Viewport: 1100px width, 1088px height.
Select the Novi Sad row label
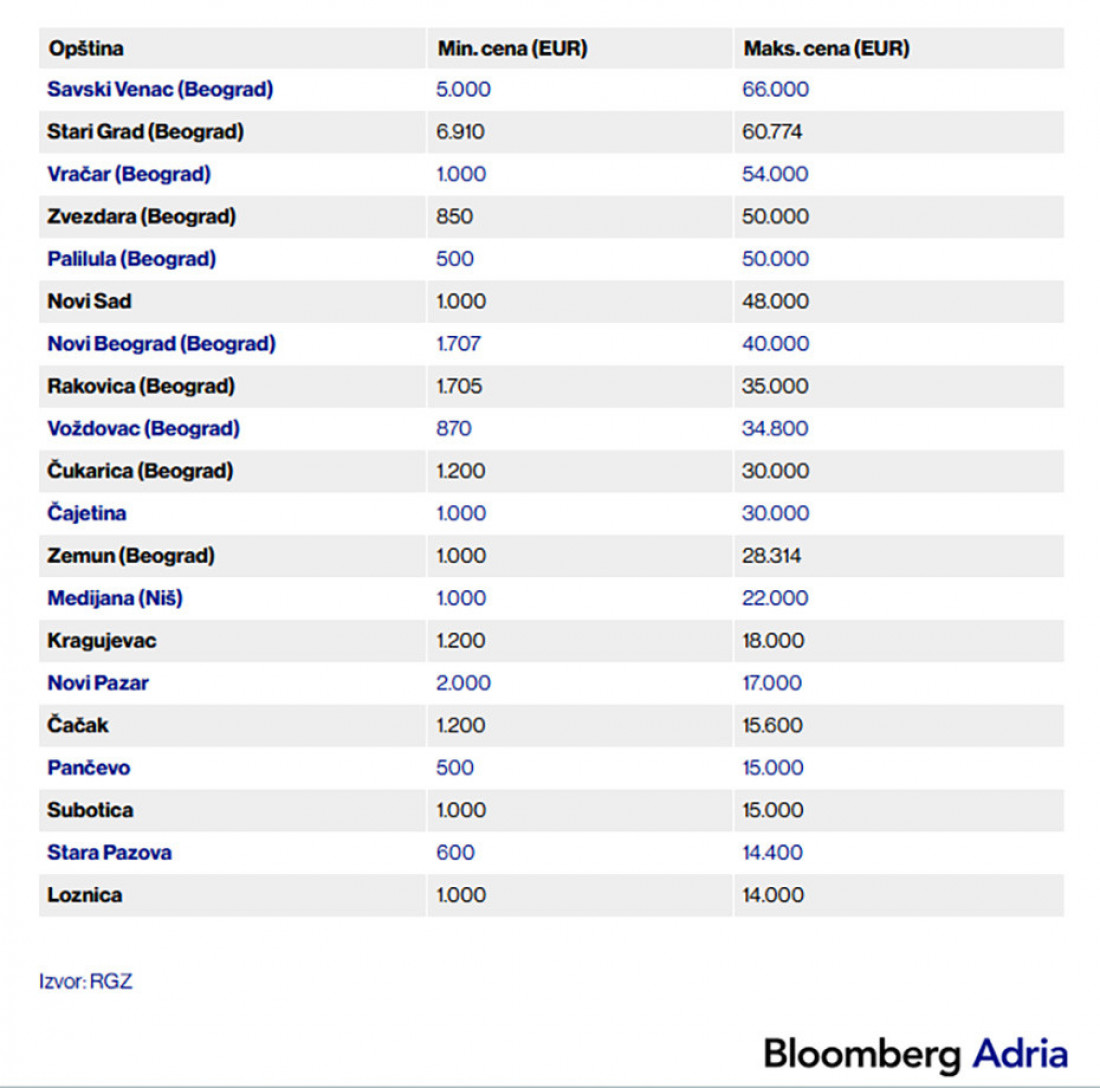[x=89, y=301]
